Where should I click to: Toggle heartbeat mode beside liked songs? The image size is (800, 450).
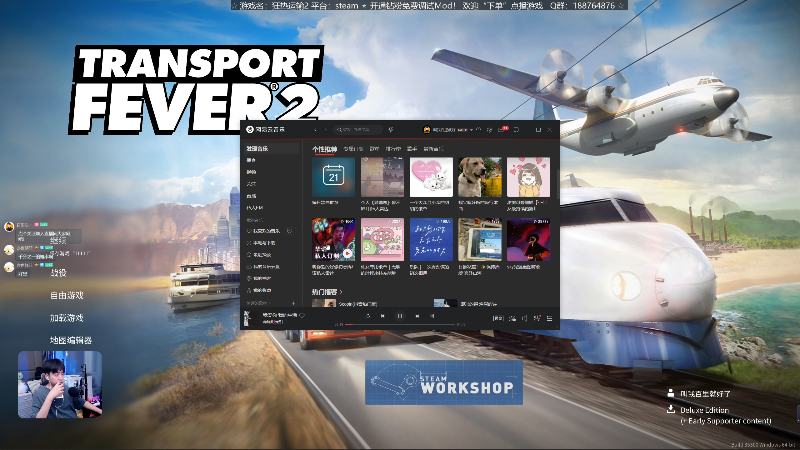(289, 231)
